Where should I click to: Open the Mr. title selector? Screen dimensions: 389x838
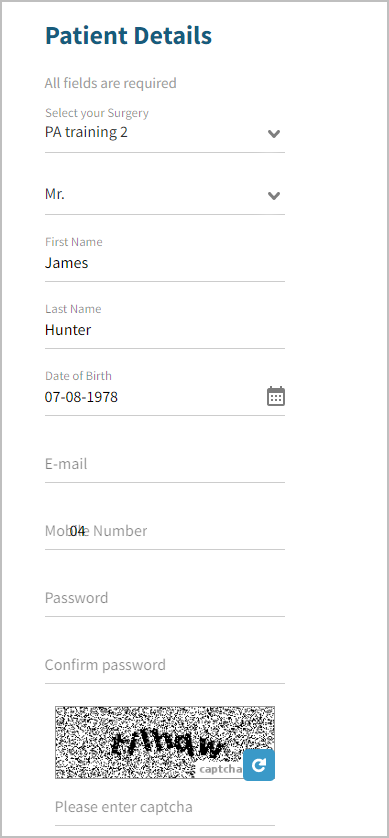click(x=165, y=195)
